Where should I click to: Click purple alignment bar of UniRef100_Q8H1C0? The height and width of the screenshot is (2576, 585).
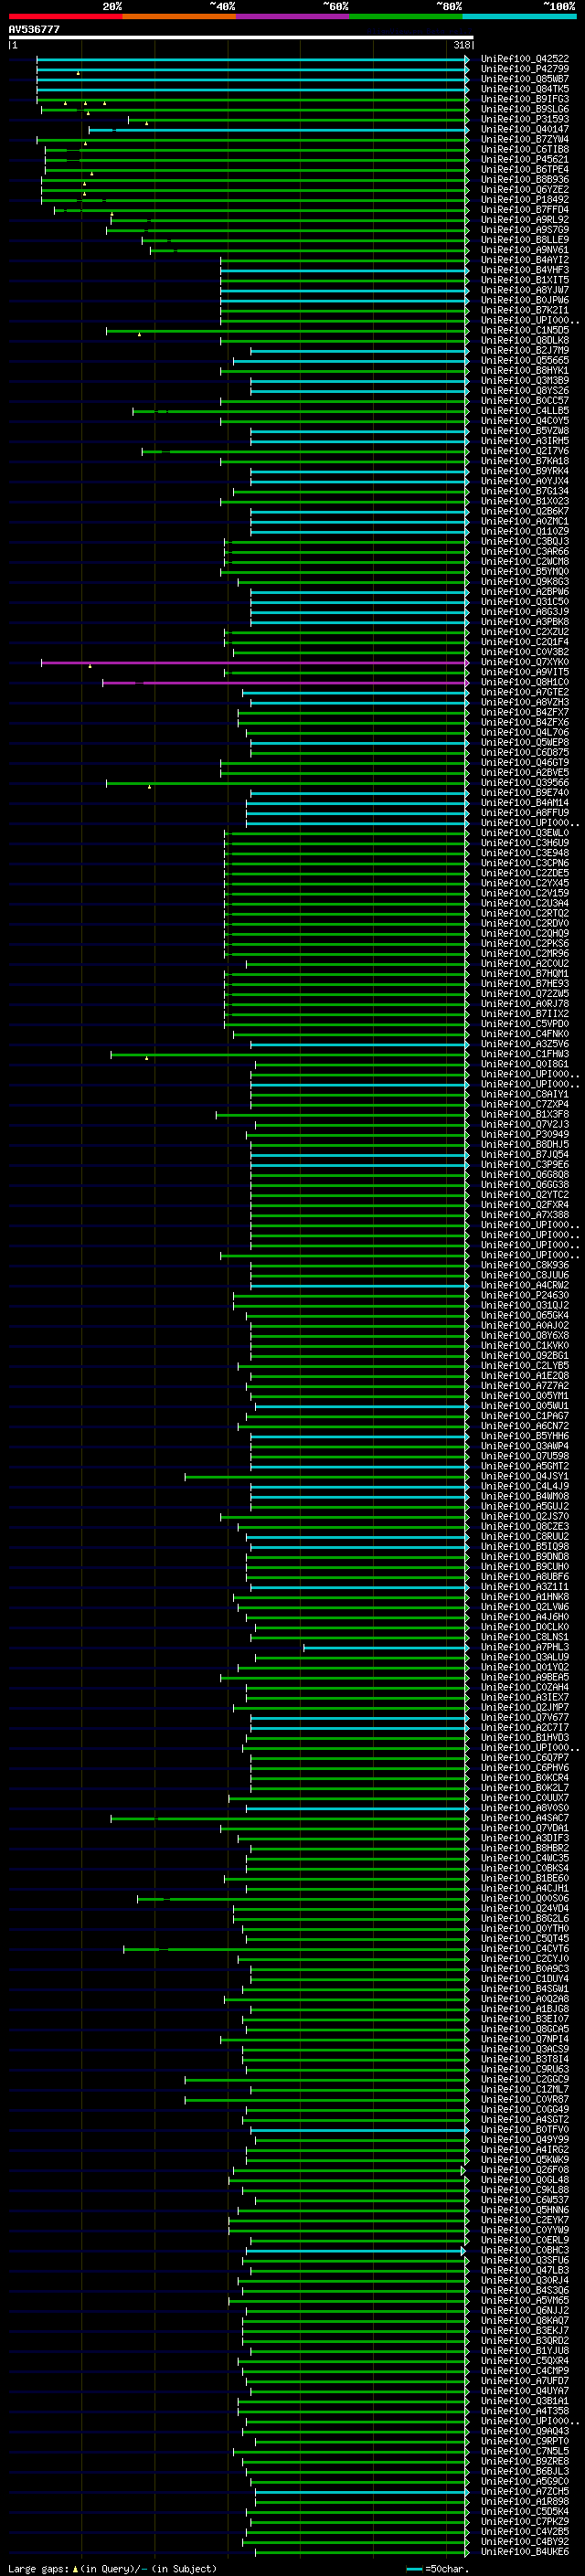tap(285, 682)
